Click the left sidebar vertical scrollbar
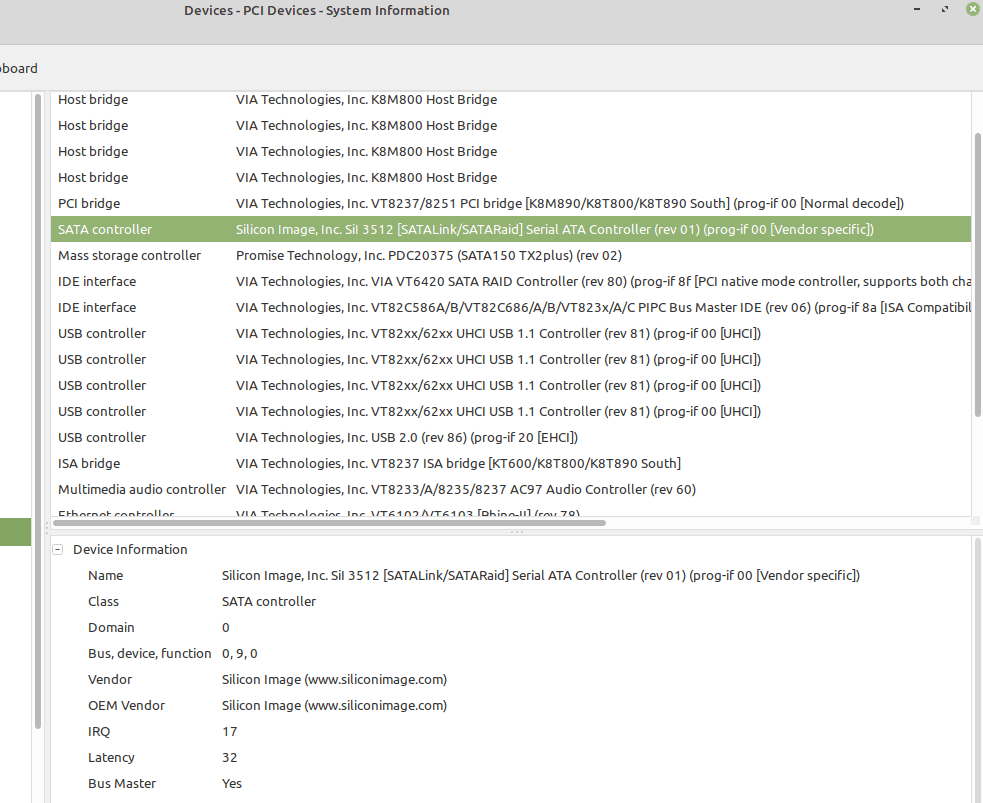Image resolution: width=983 pixels, height=803 pixels. pyautogui.click(x=38, y=411)
